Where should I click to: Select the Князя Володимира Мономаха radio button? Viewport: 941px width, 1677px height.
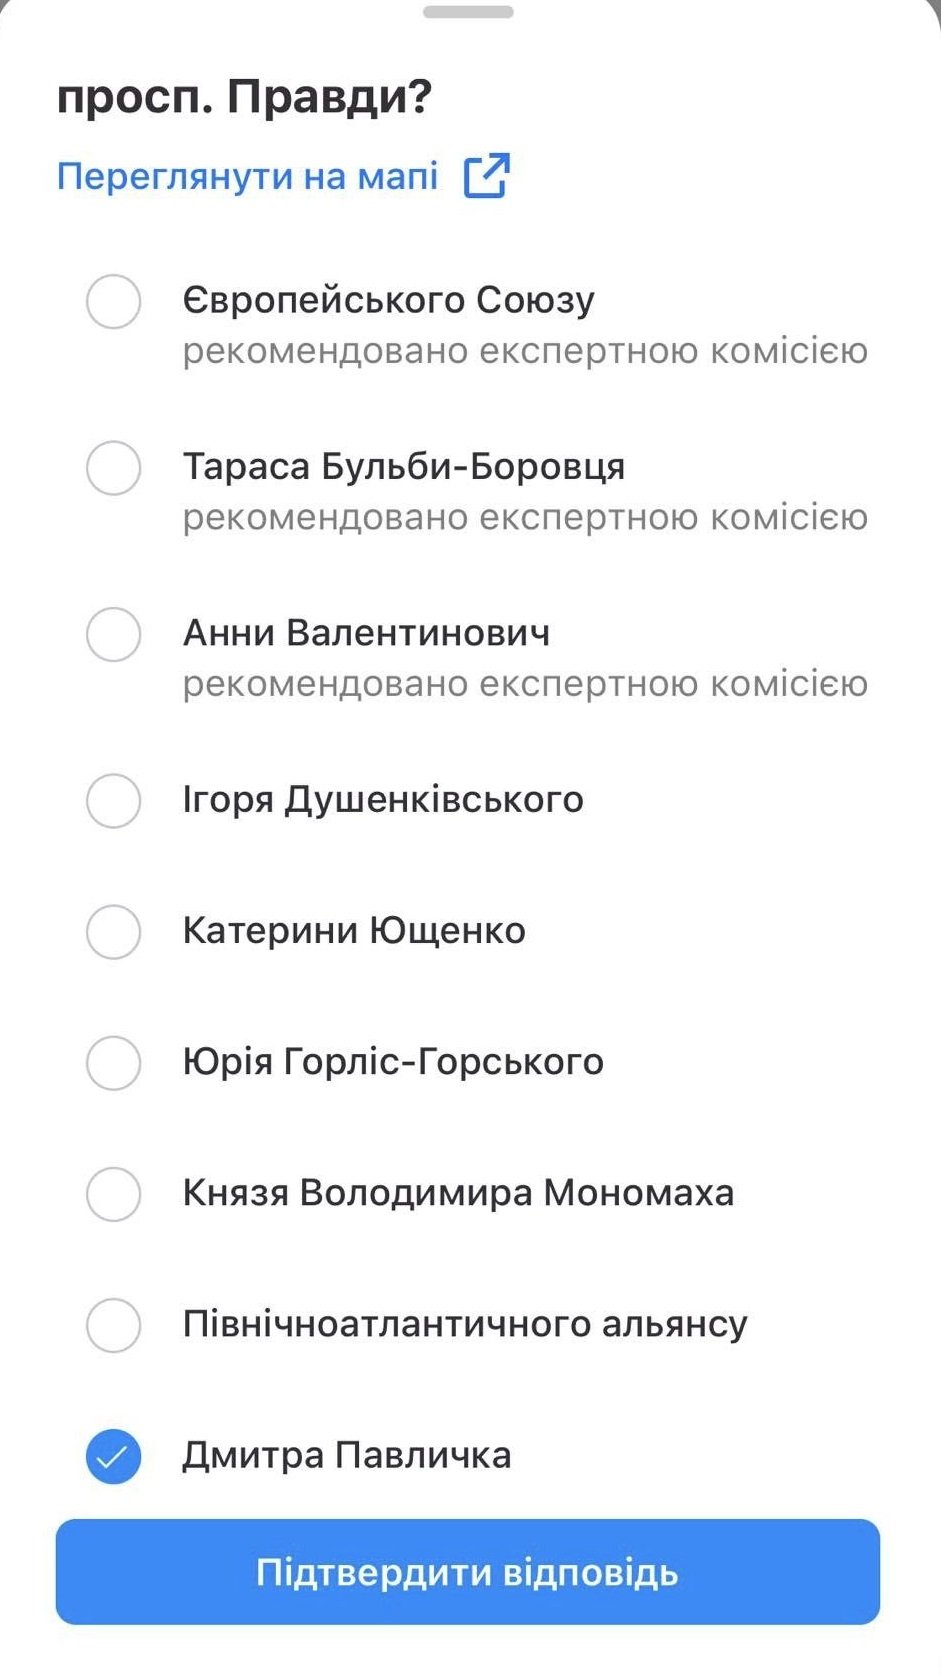click(113, 1193)
